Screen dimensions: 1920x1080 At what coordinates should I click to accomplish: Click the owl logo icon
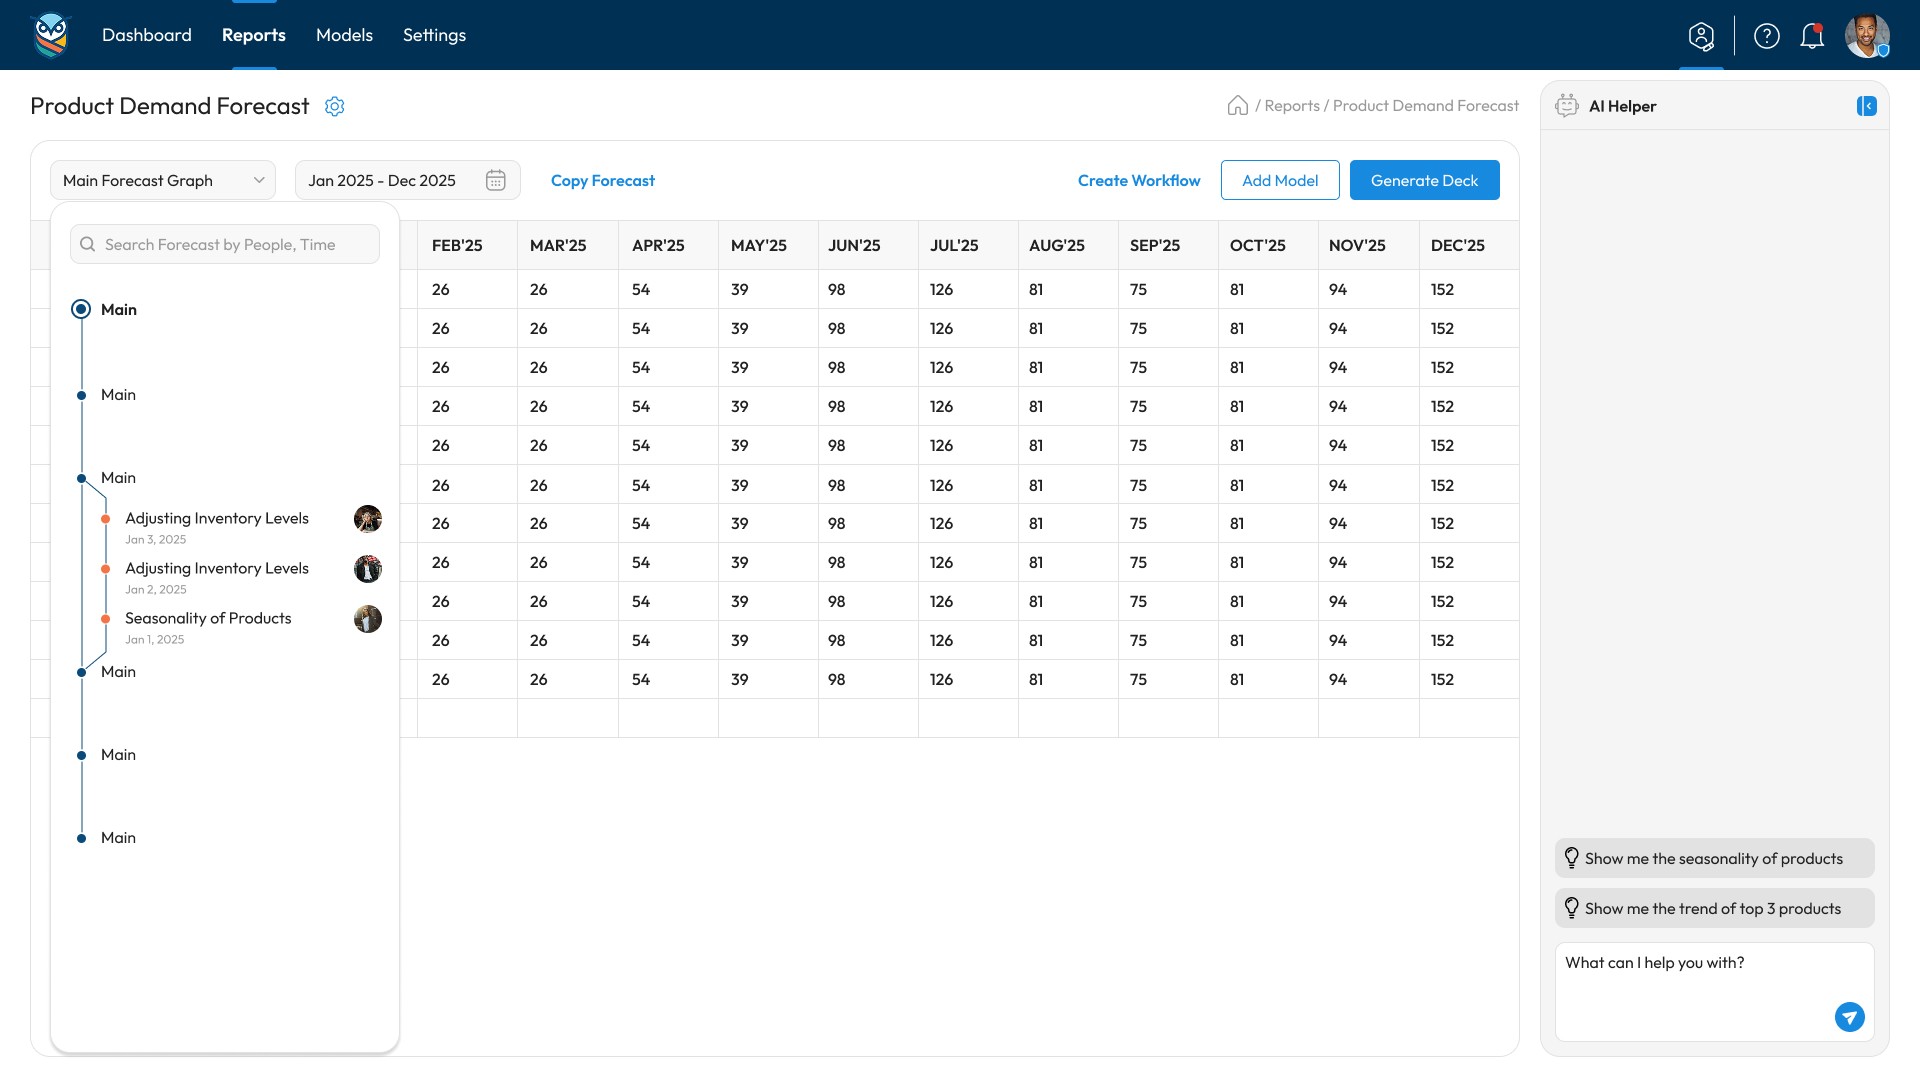tap(51, 35)
